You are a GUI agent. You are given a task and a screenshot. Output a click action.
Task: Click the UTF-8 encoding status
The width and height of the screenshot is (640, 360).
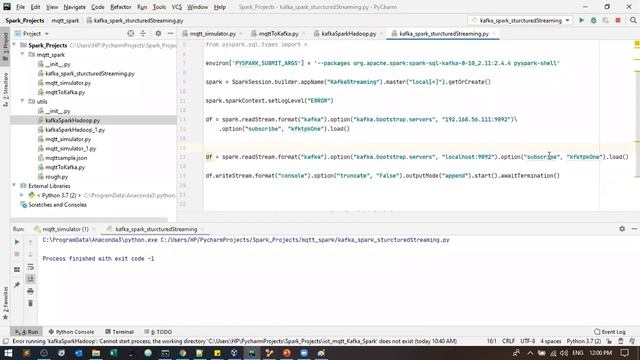pos(527,341)
